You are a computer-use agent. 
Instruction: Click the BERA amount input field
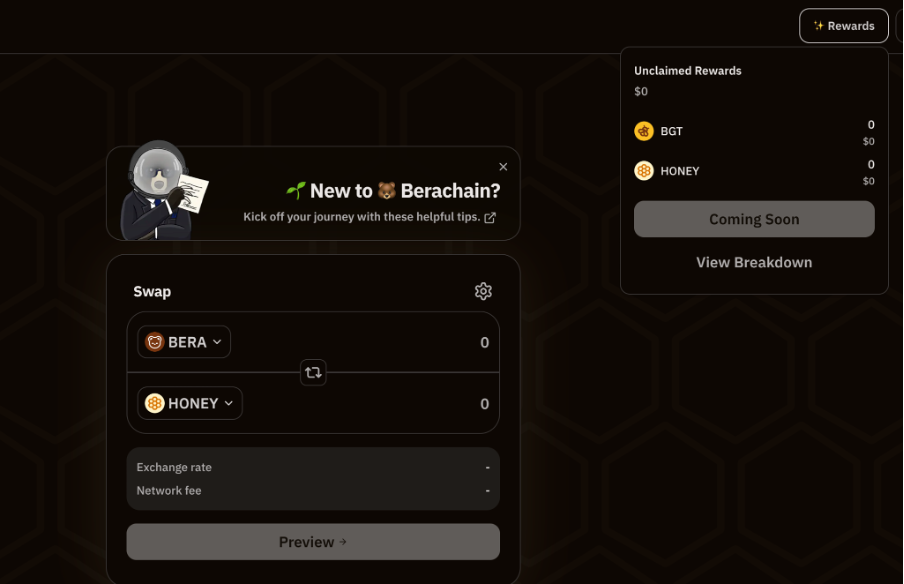pos(400,342)
